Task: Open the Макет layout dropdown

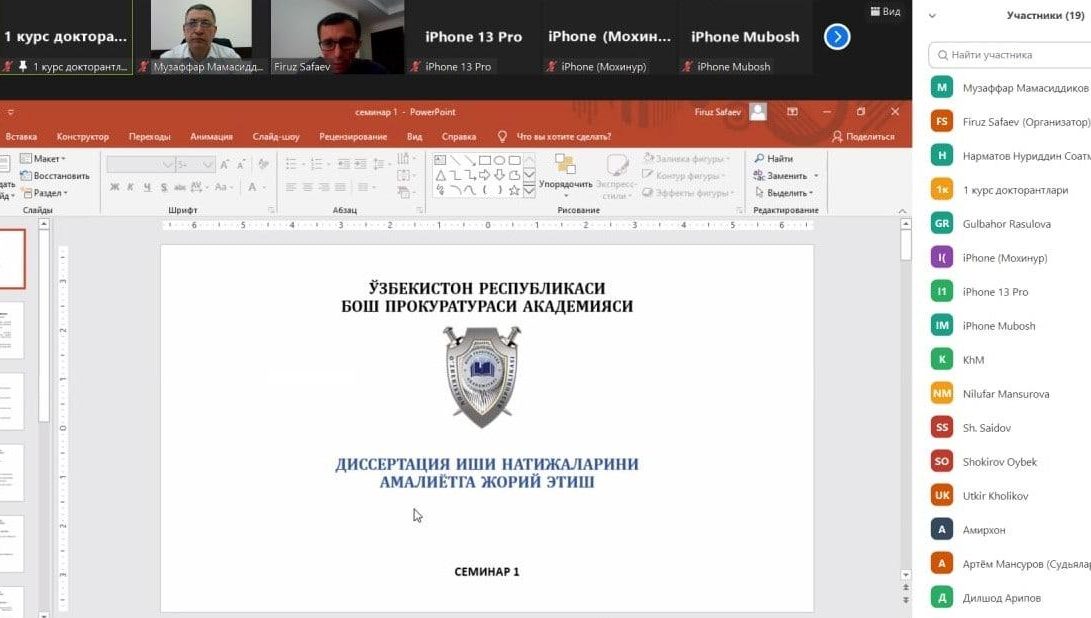Action: [x=43, y=159]
